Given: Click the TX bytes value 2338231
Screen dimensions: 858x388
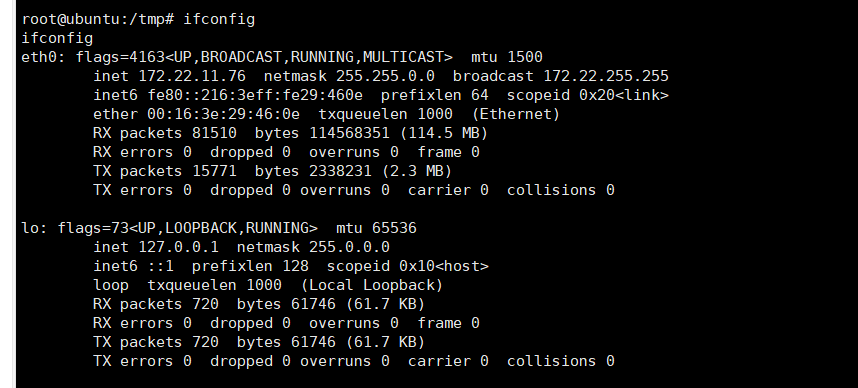Looking at the screenshot, I should [340, 171].
